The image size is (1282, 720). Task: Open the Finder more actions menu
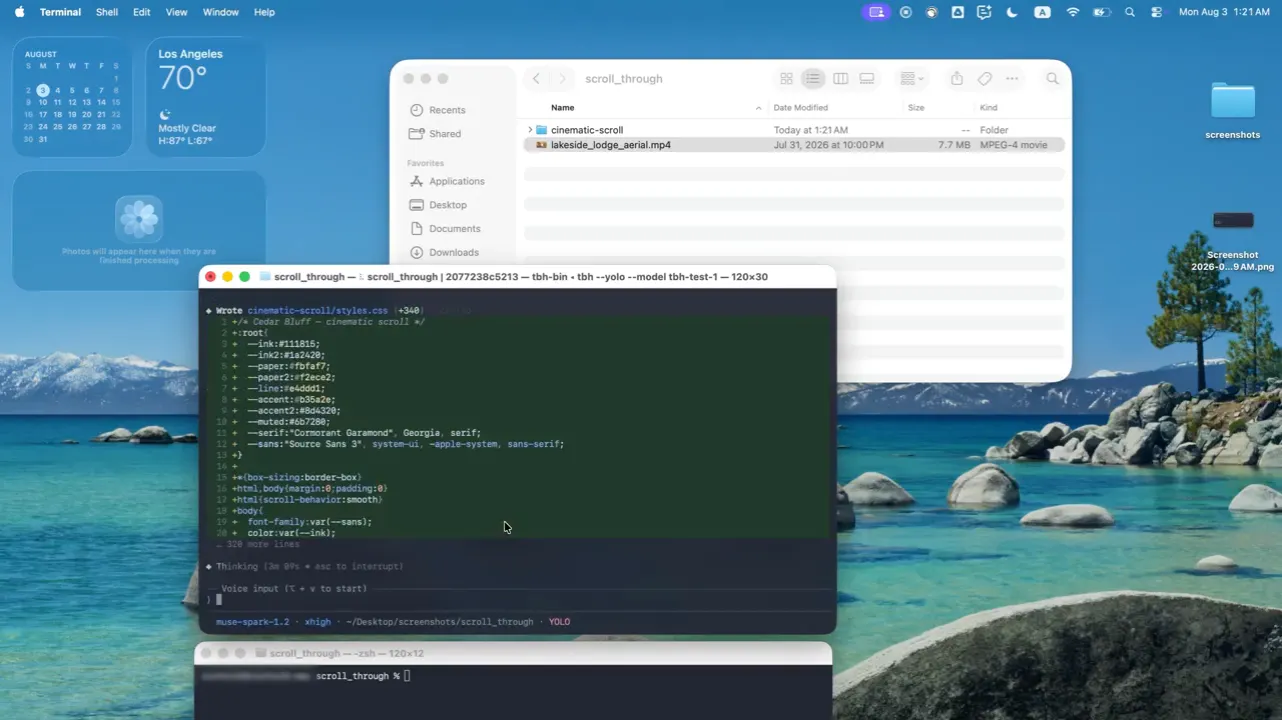click(x=1012, y=79)
